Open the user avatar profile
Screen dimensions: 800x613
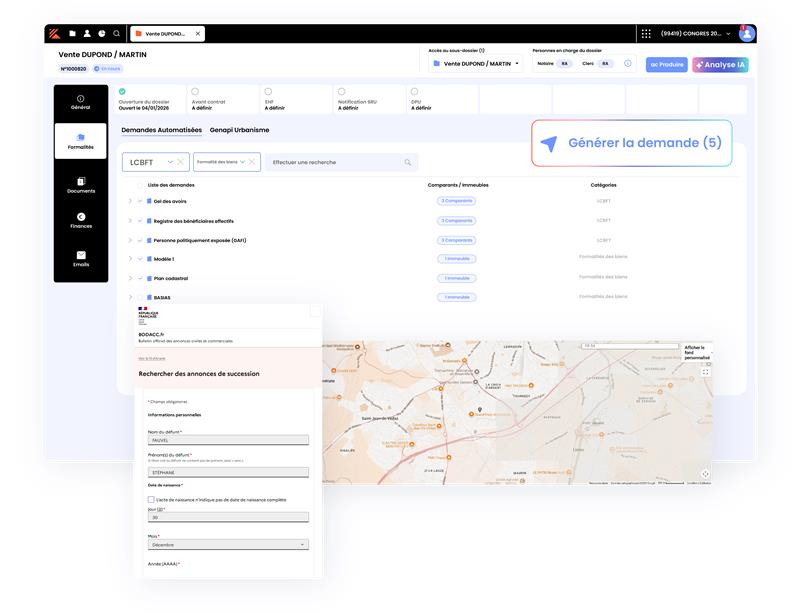(747, 34)
